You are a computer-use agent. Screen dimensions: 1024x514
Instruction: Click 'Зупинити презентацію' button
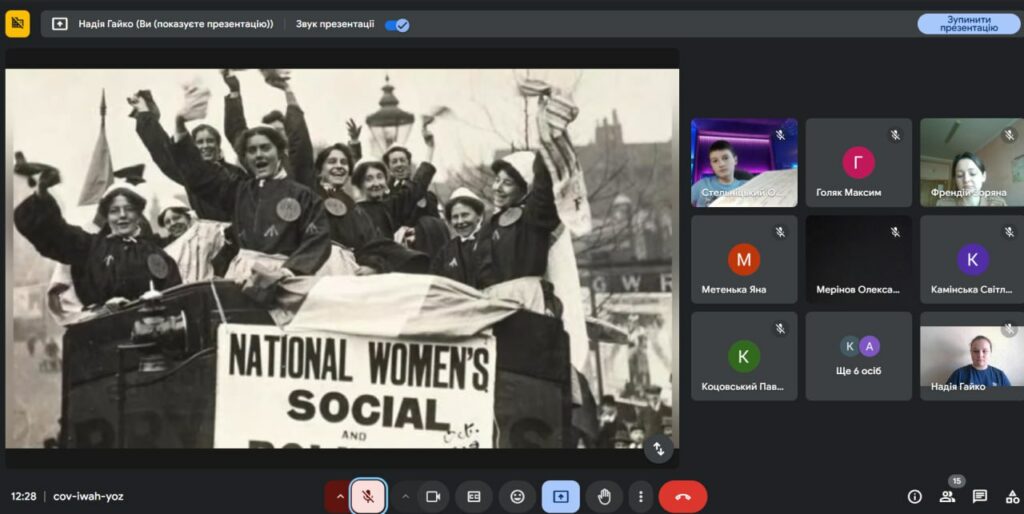(968, 24)
